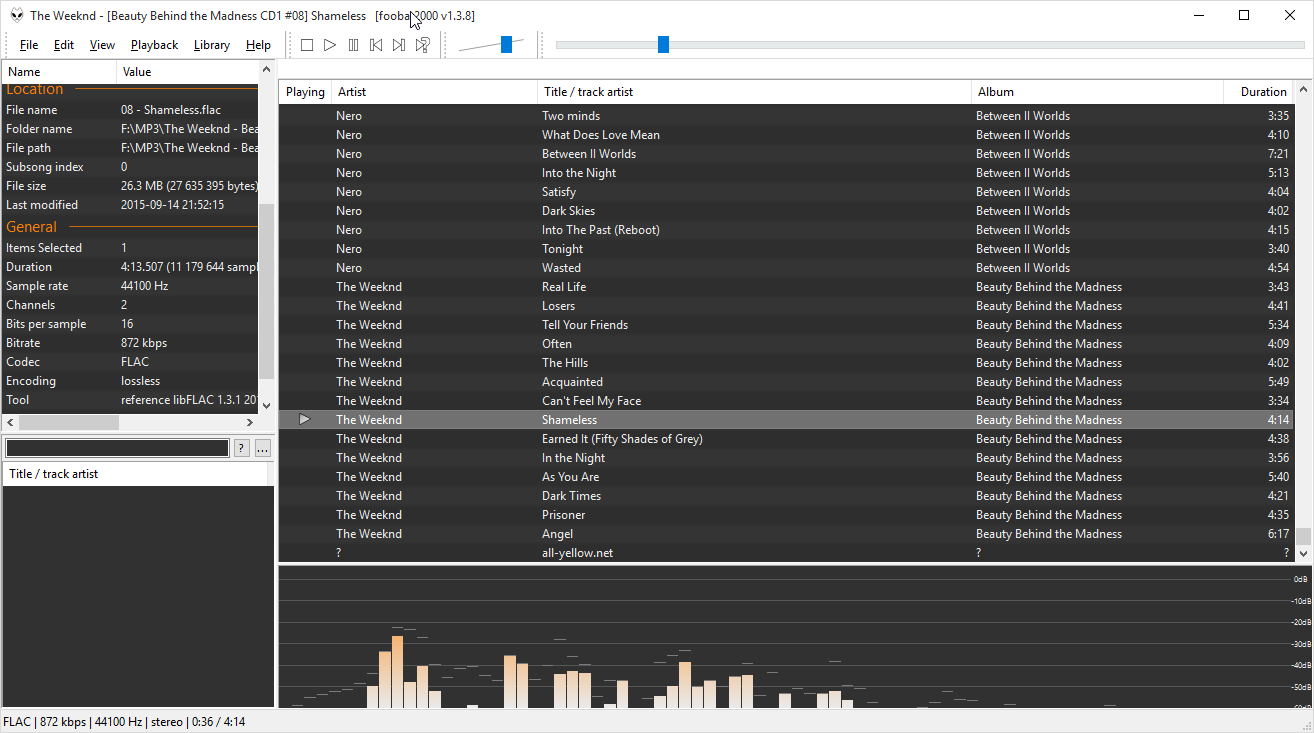
Task: Stop playback with the Stop button
Action: click(307, 45)
